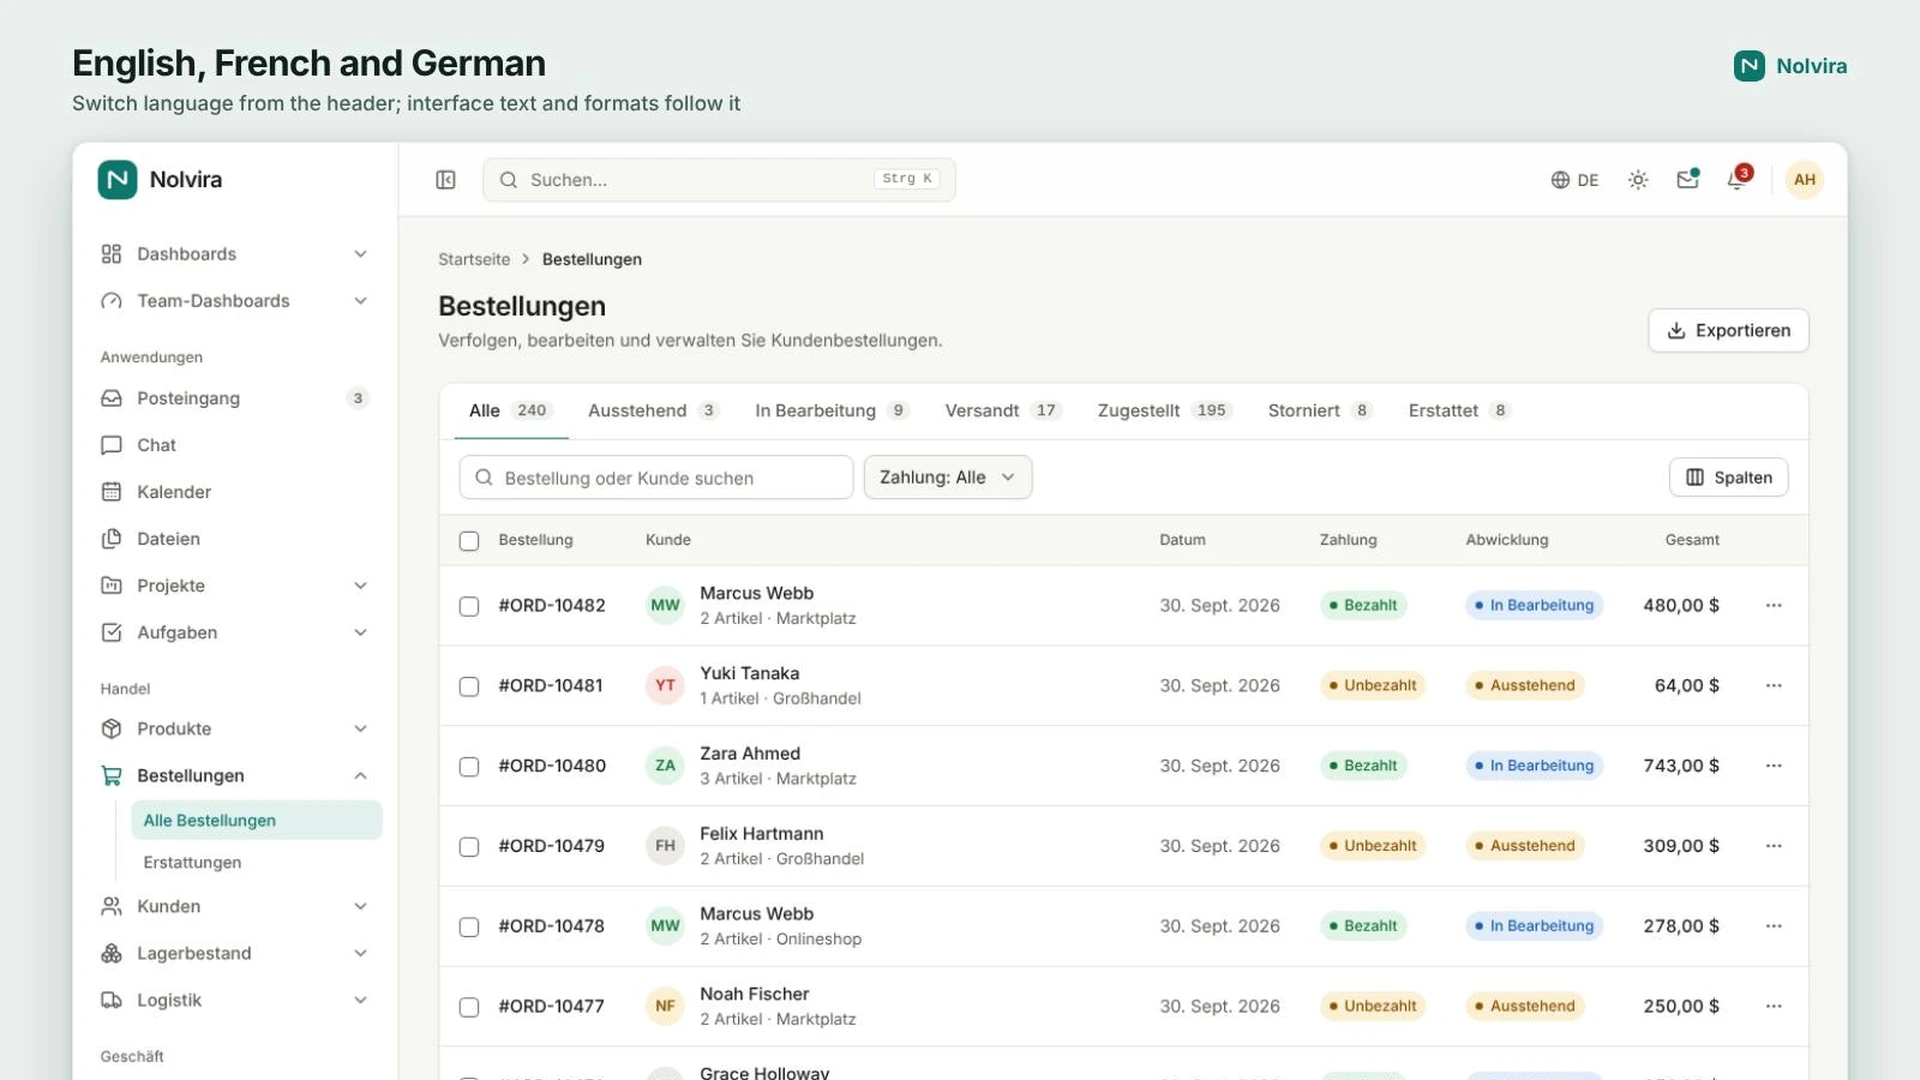Open Chat from the sidebar

coord(235,445)
